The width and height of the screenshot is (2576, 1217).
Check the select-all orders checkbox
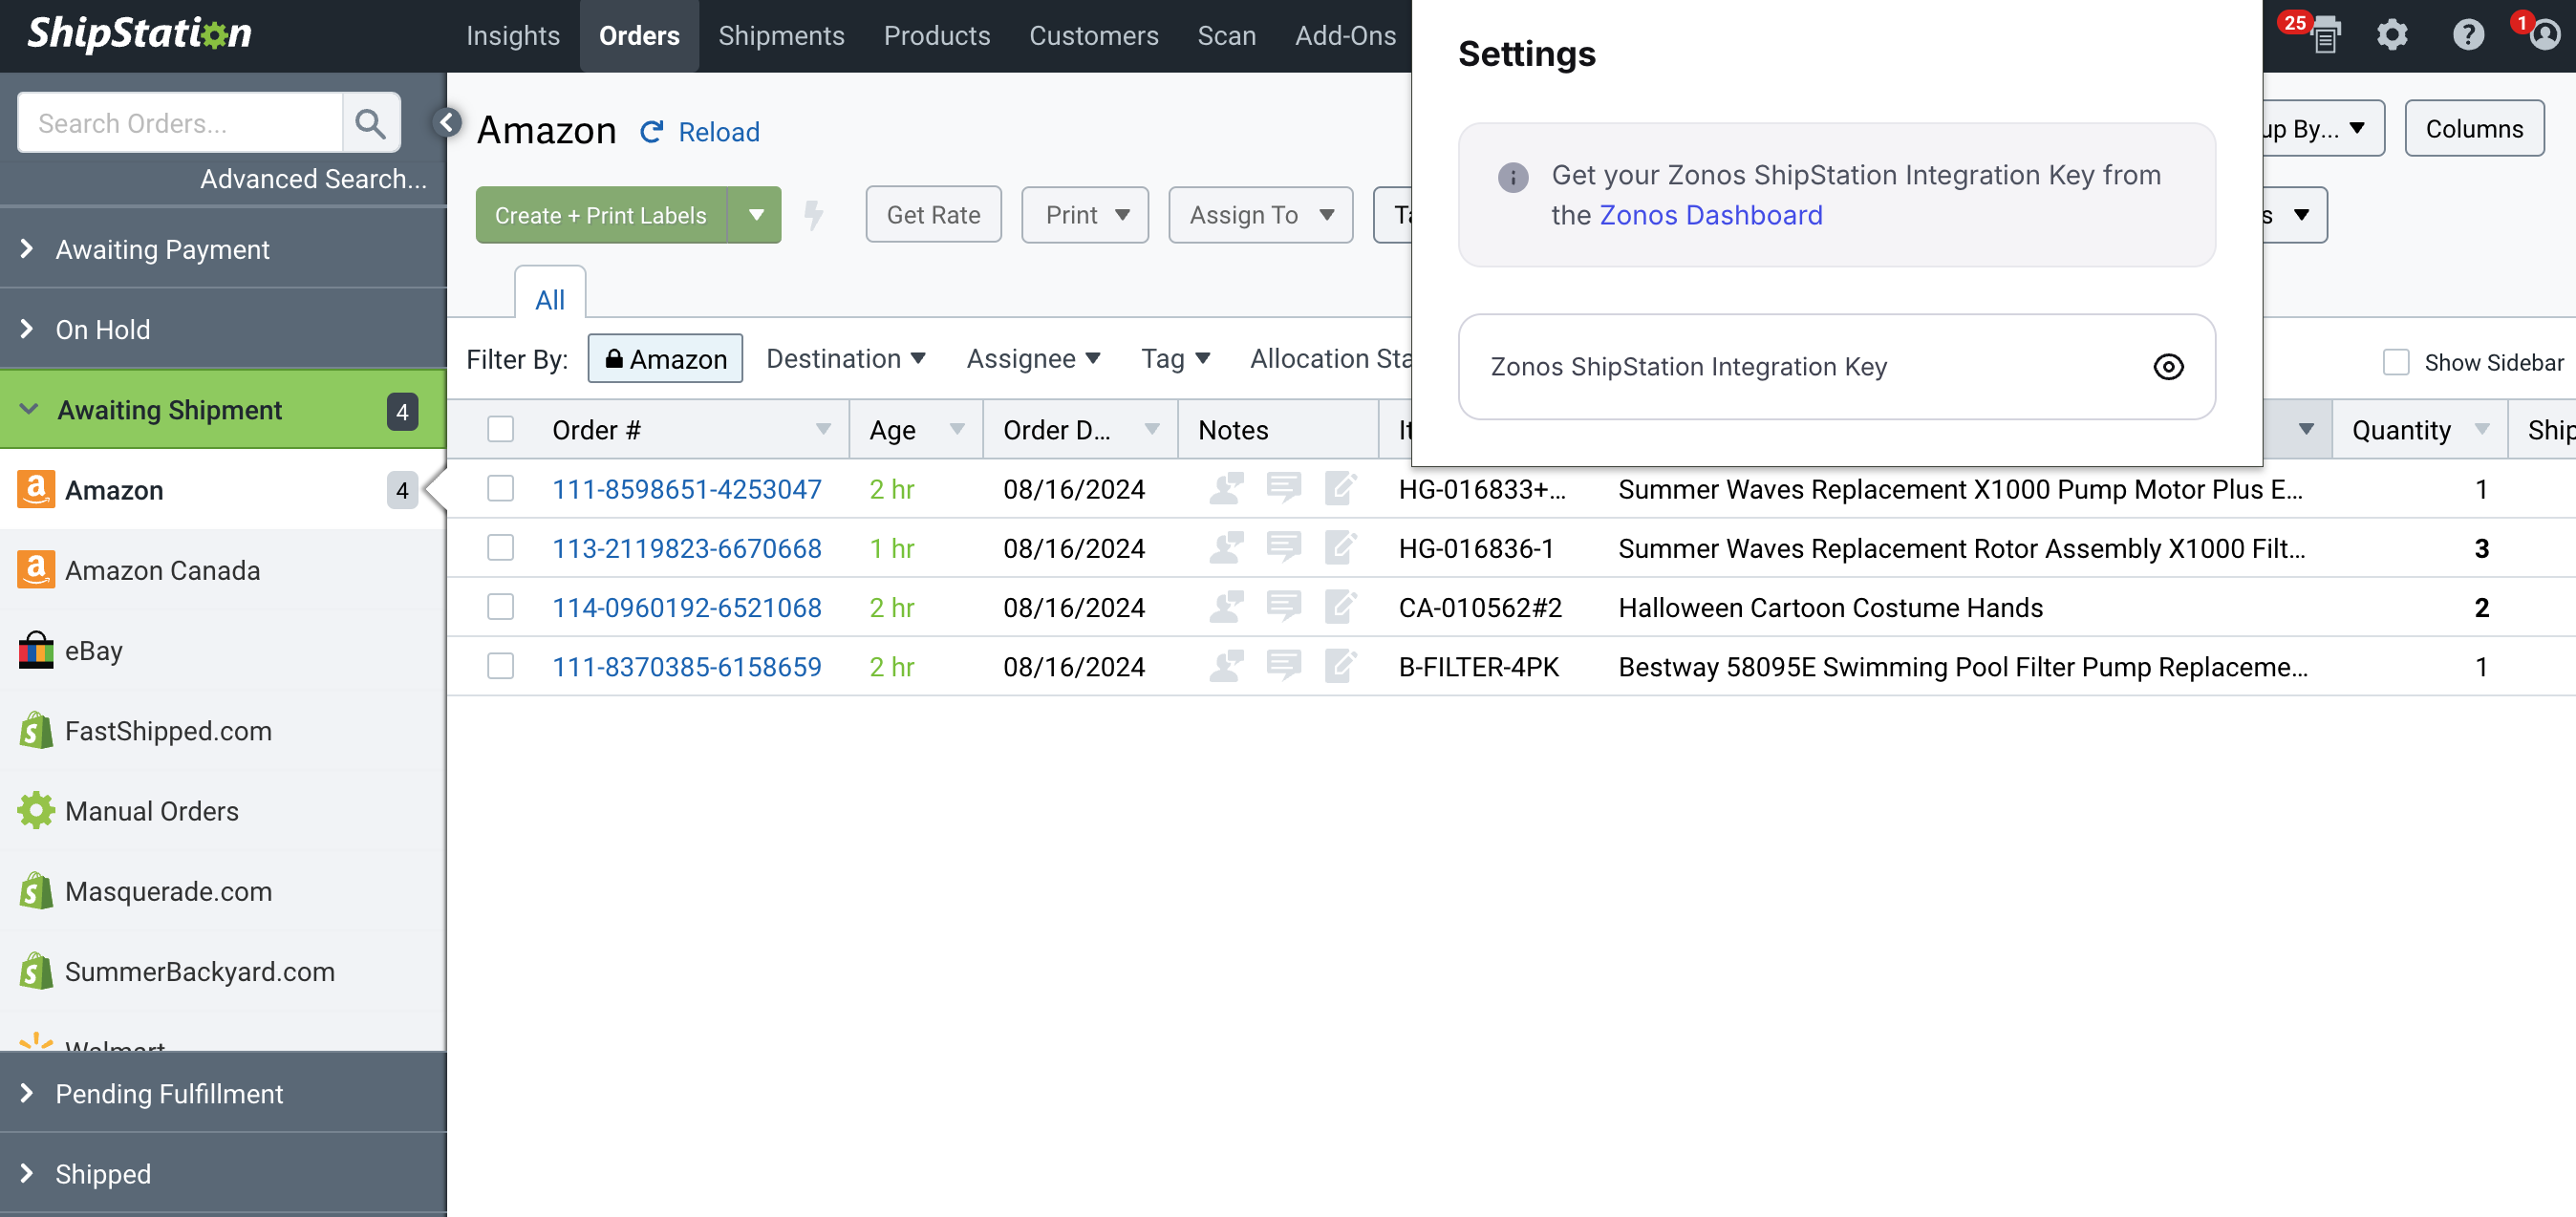pos(501,430)
